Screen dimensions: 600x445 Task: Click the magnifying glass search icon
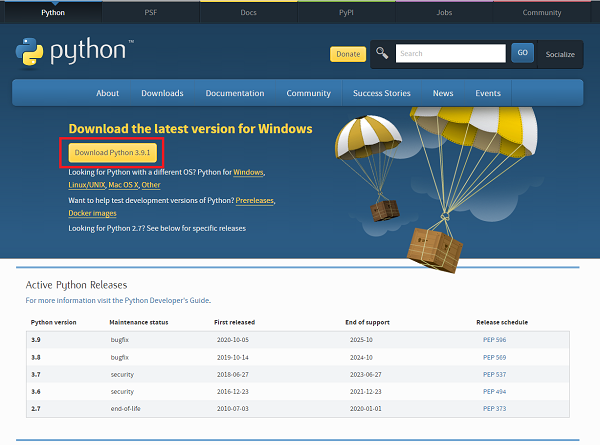(382, 53)
